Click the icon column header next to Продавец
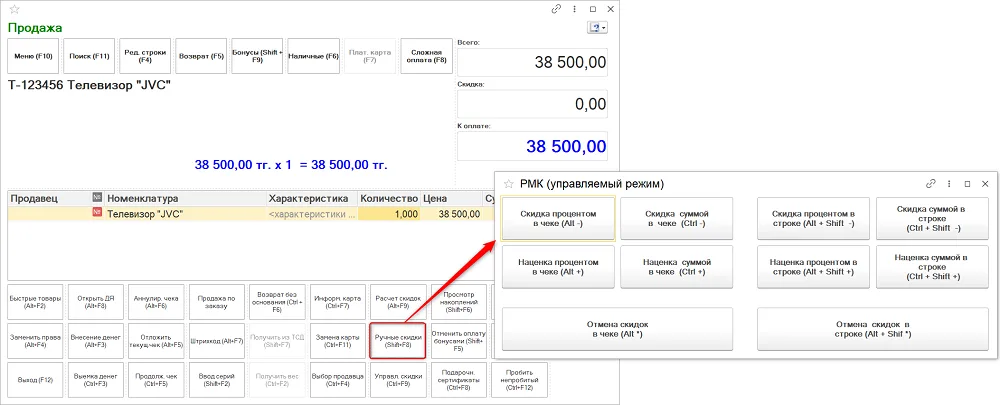The height and width of the screenshot is (405, 1000). click(x=98, y=198)
